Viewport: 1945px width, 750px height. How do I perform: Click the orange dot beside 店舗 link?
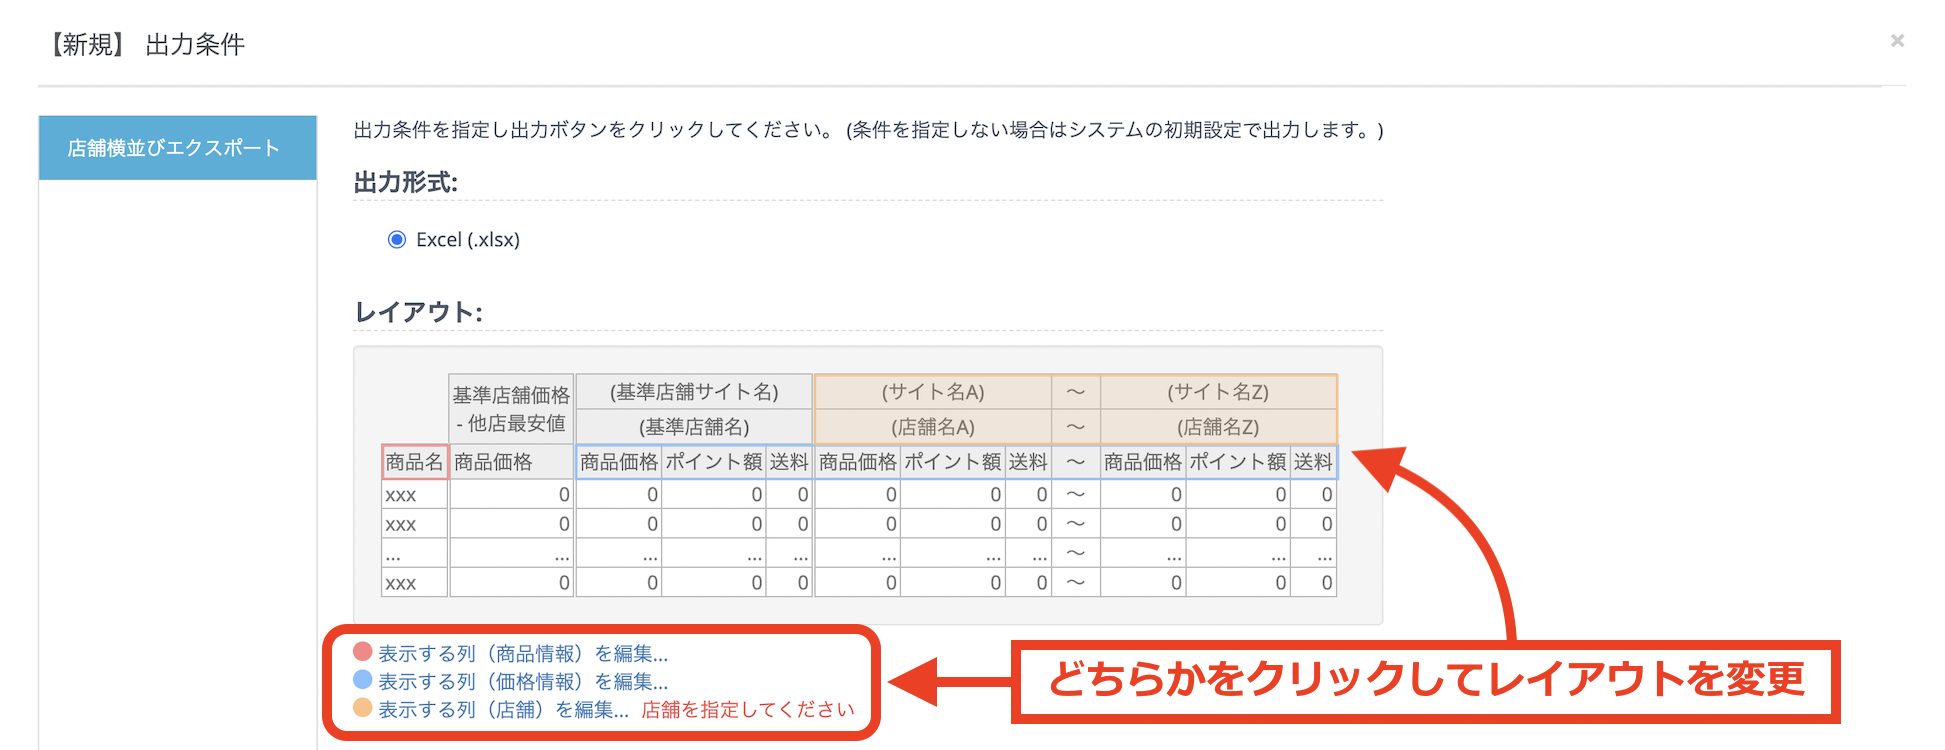point(363,708)
